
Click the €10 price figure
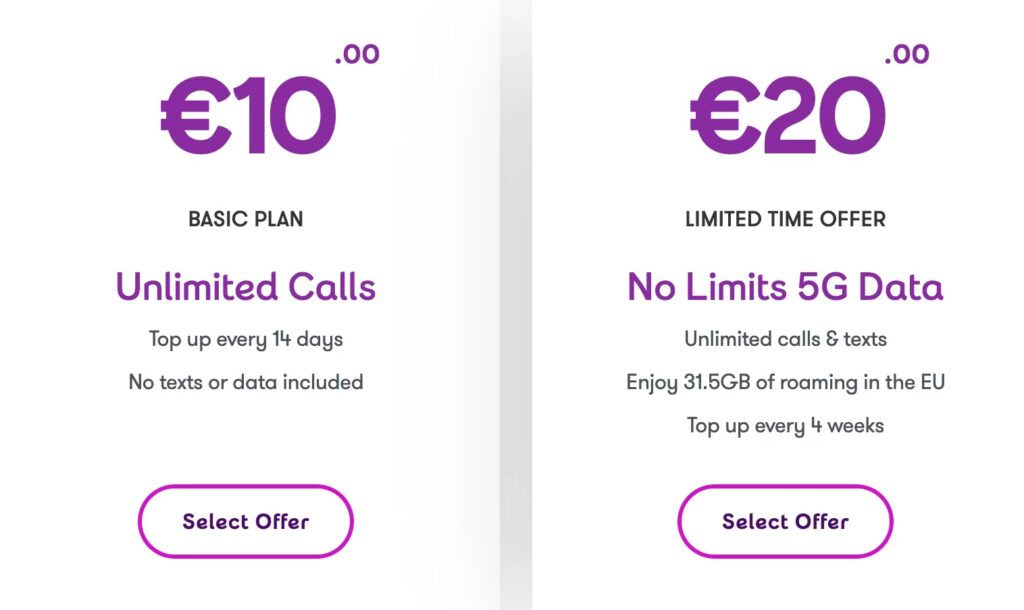pos(248,118)
